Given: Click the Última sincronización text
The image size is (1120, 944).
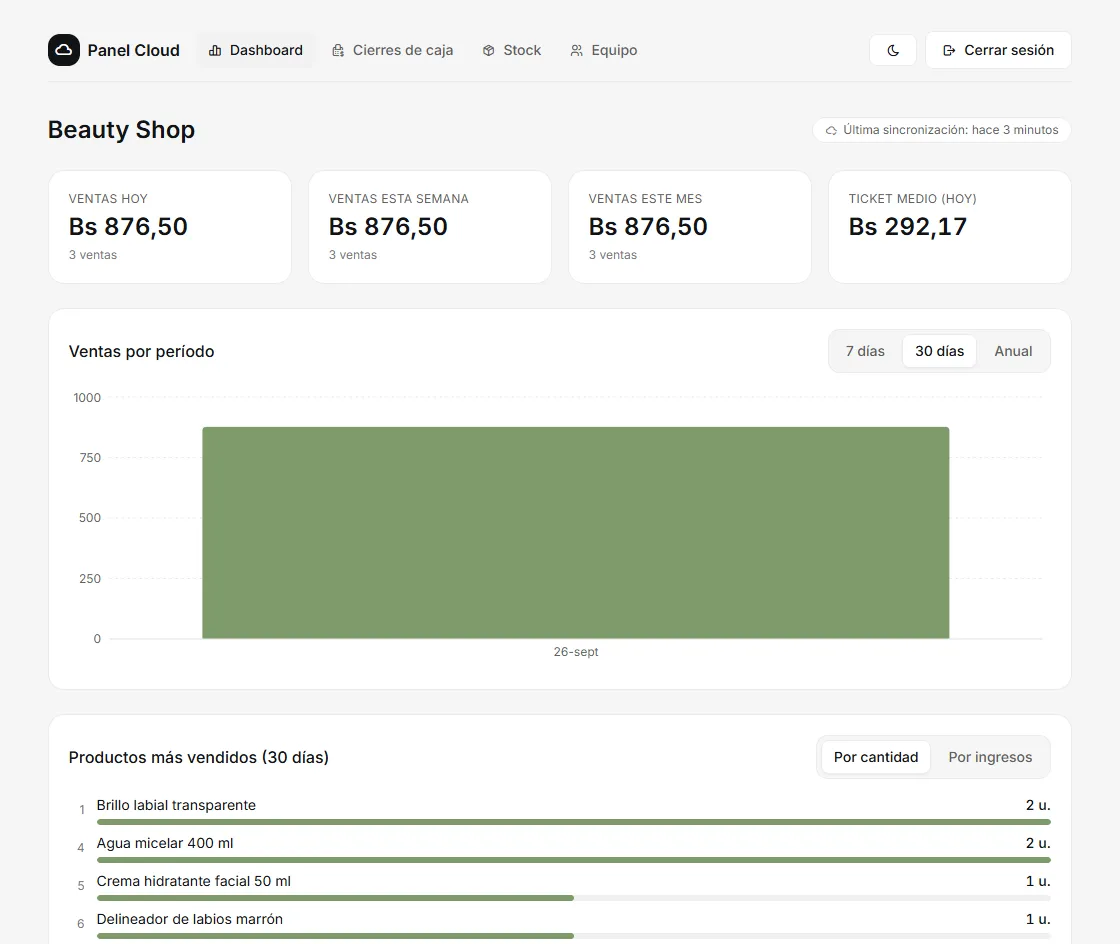Looking at the screenshot, I should [950, 130].
